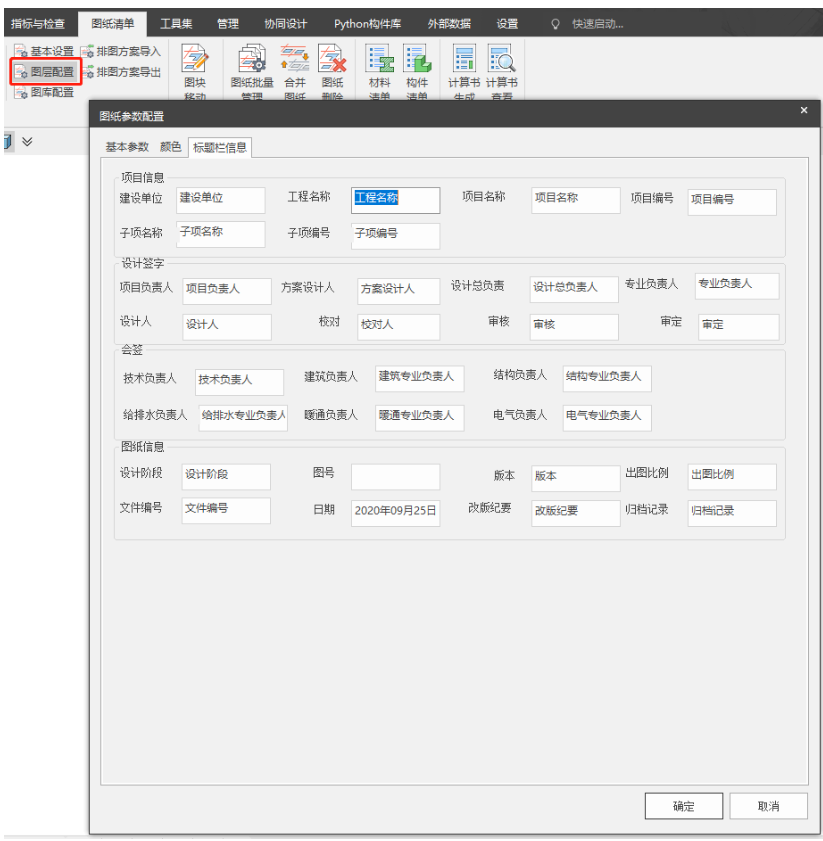
Task: Open the 颜色 tab in the dialog
Action: pos(171,147)
